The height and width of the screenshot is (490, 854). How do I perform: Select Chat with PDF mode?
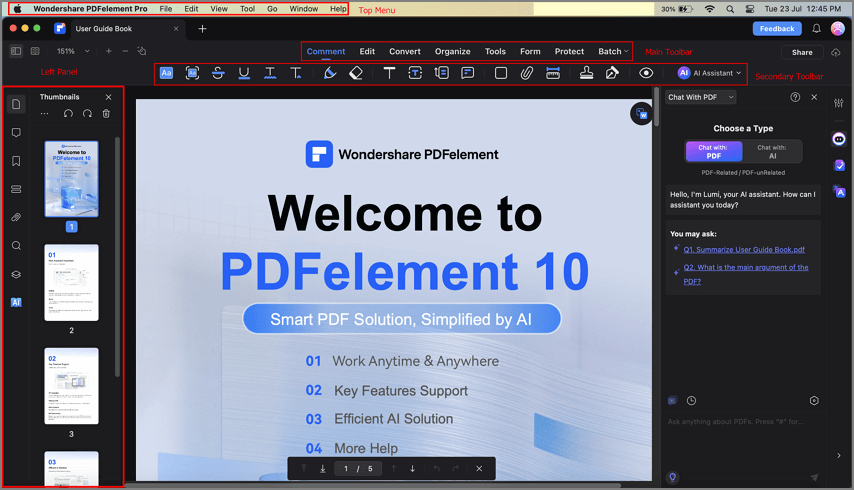(713, 151)
